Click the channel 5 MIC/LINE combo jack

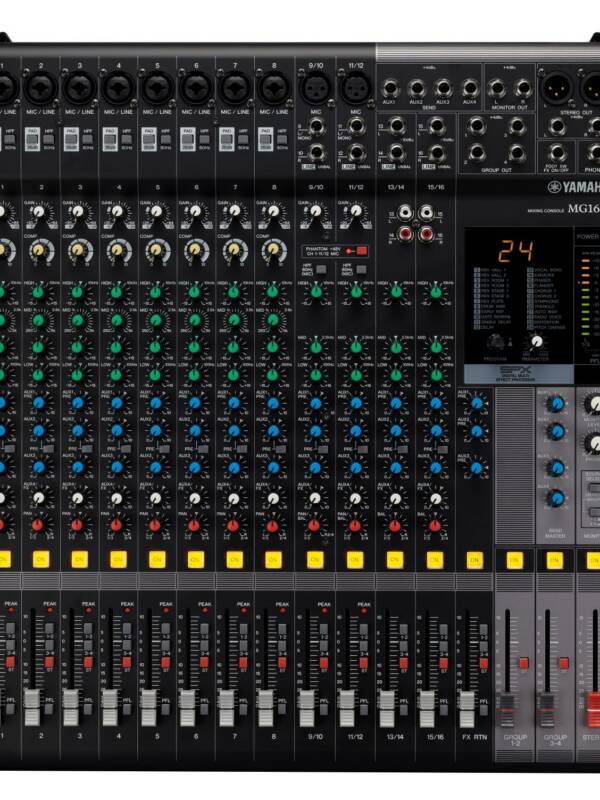[x=158, y=88]
